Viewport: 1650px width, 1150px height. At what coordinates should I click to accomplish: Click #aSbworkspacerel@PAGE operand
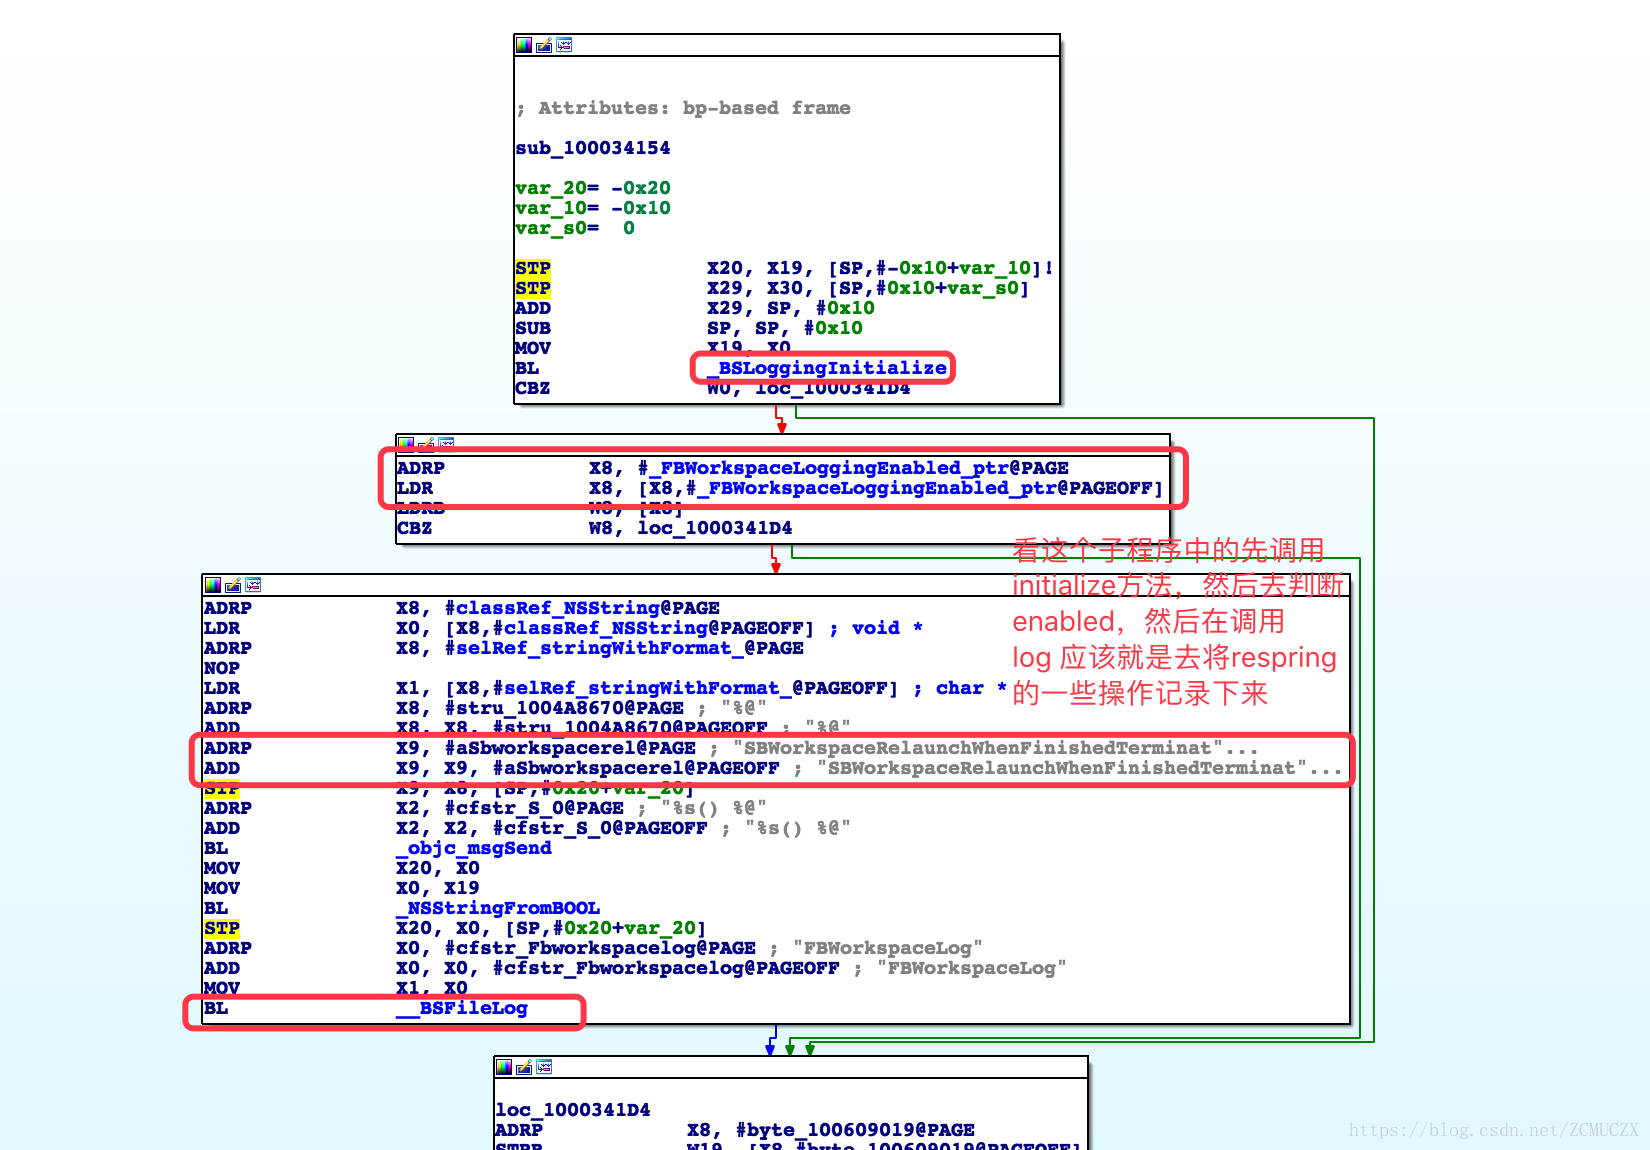tap(570, 748)
